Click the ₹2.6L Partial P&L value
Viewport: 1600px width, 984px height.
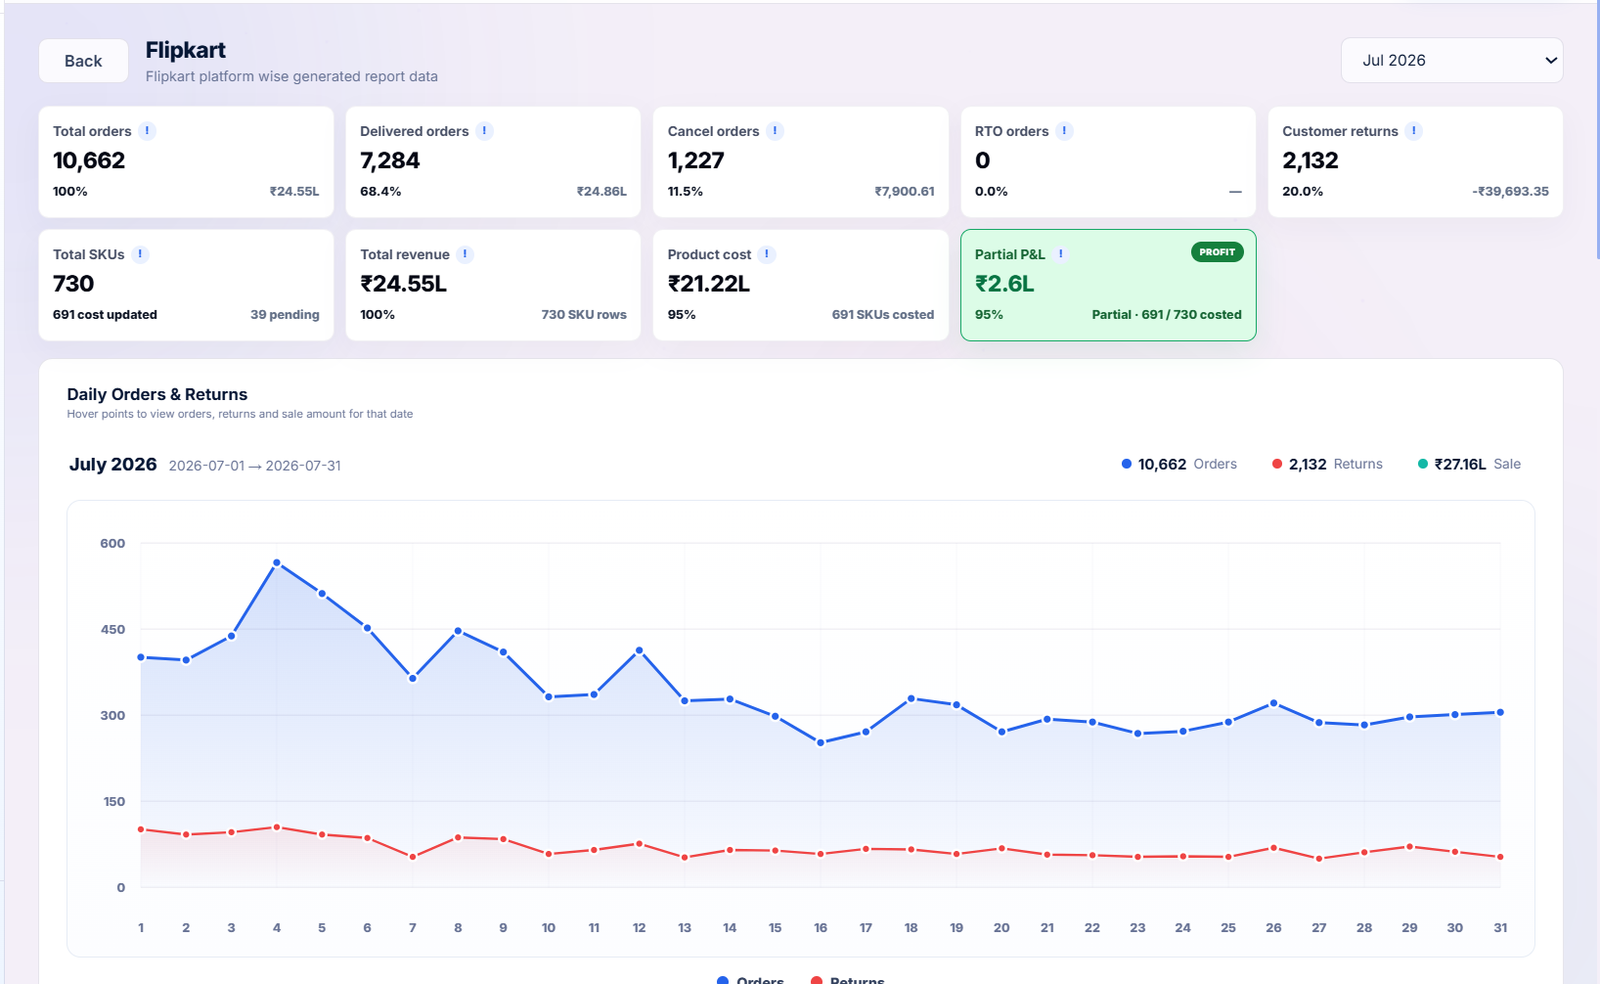1005,284
